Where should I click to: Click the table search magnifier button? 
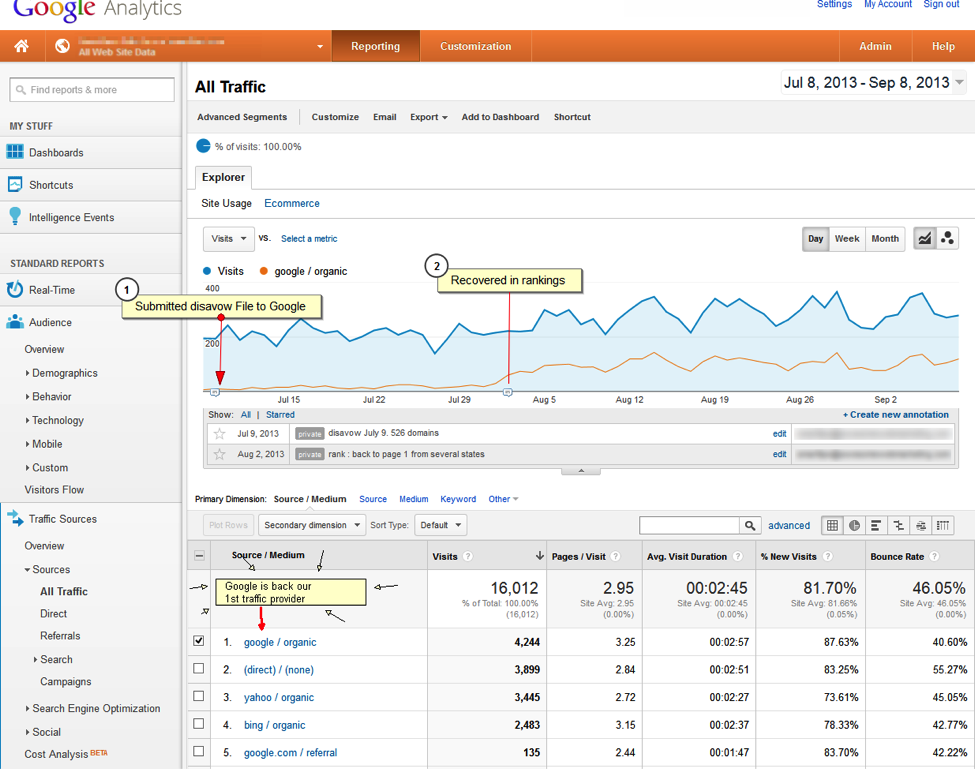750,525
